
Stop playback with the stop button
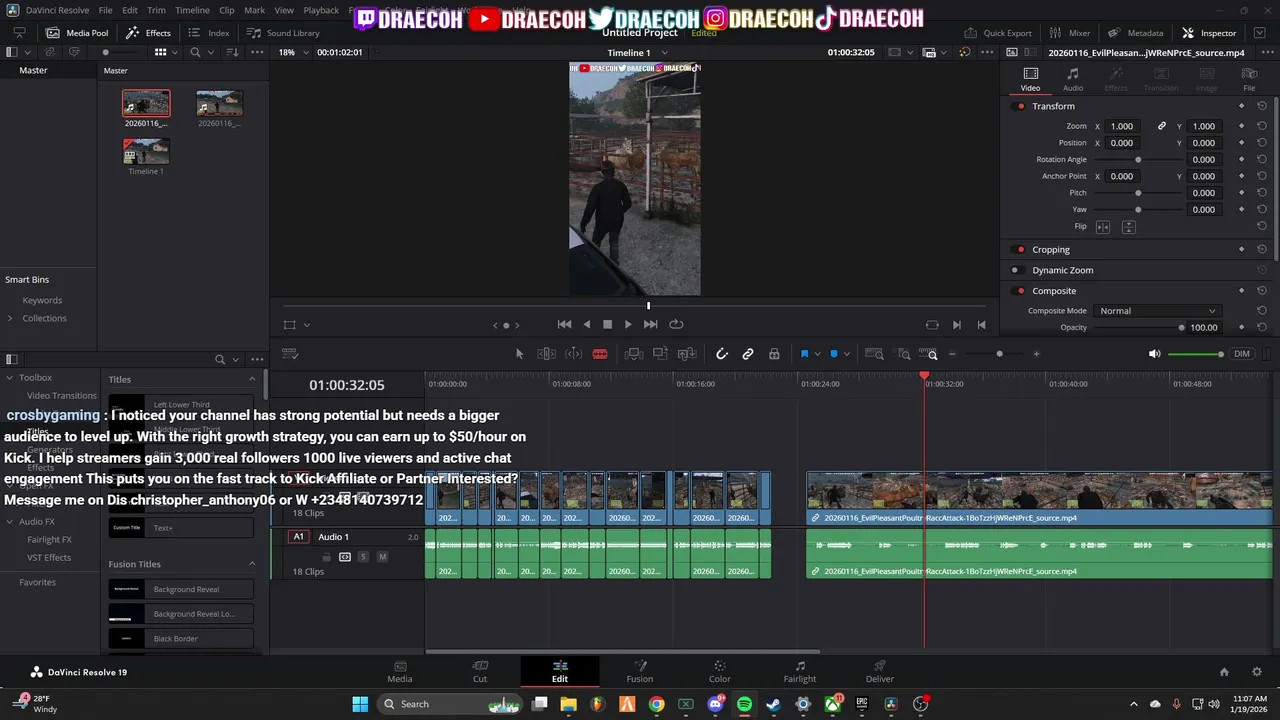607,324
